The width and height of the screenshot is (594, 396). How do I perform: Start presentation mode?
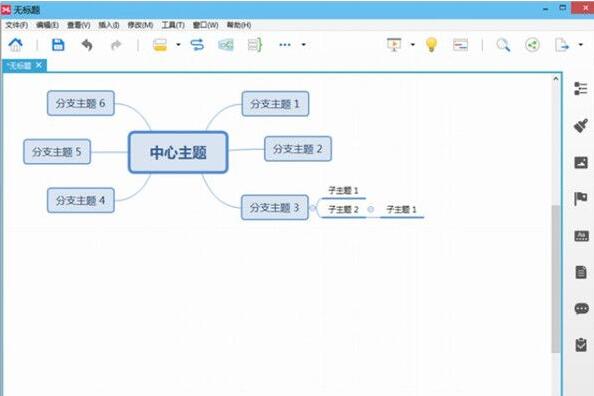coord(394,45)
